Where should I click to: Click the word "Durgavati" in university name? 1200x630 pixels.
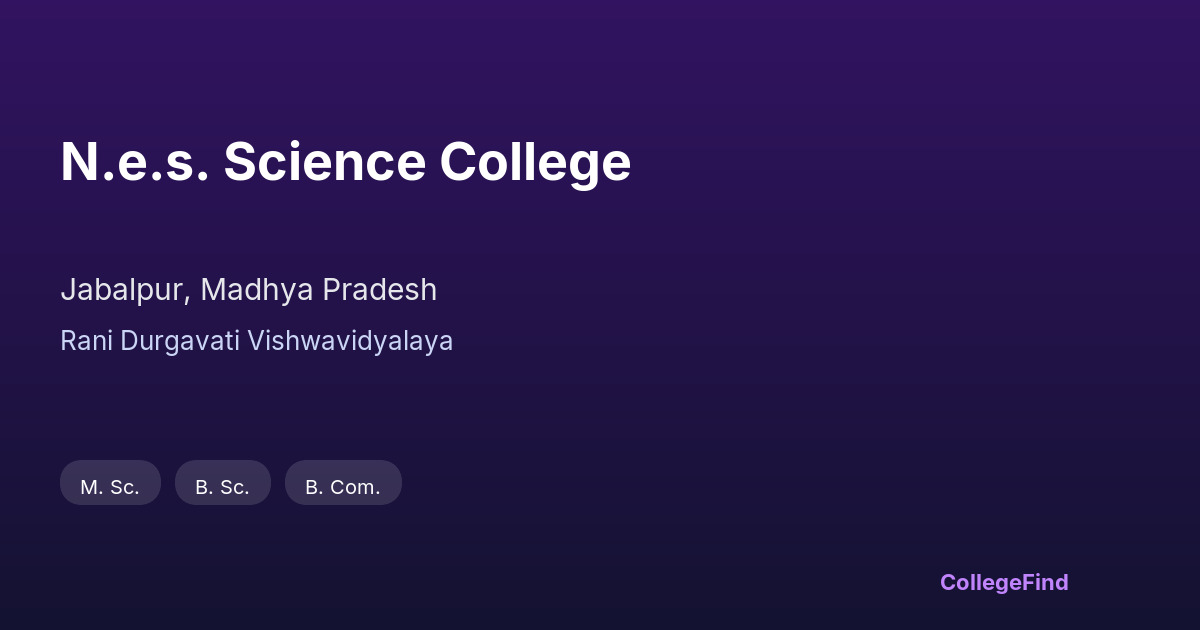pos(180,341)
